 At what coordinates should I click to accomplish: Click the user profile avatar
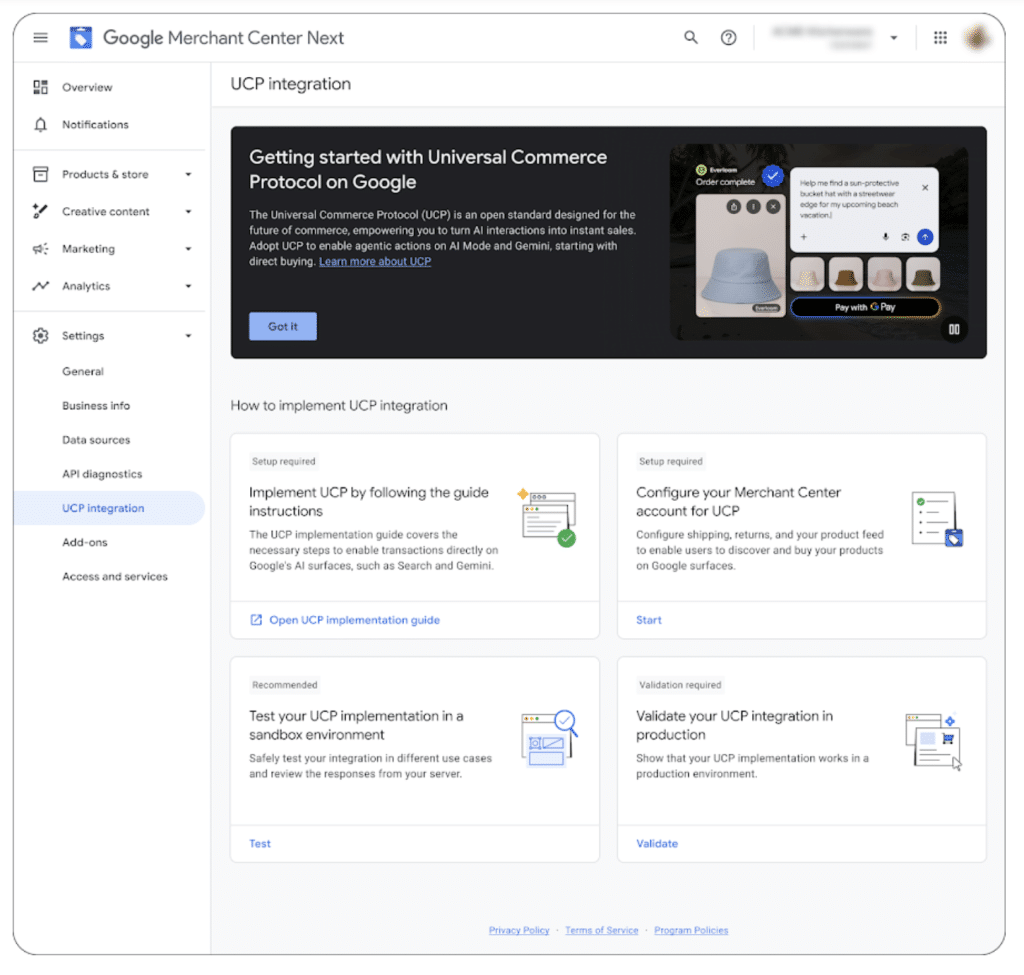pyautogui.click(x=976, y=38)
